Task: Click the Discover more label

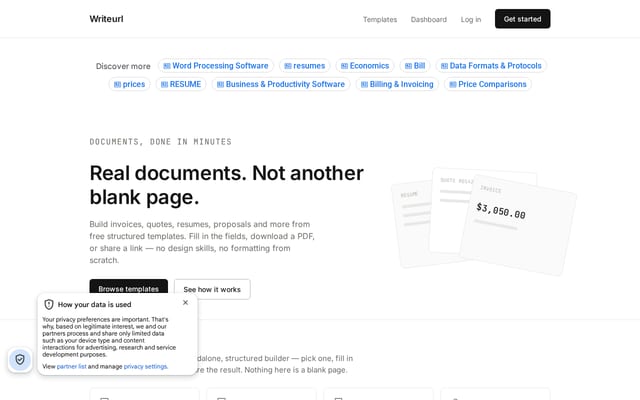Action: [123, 66]
